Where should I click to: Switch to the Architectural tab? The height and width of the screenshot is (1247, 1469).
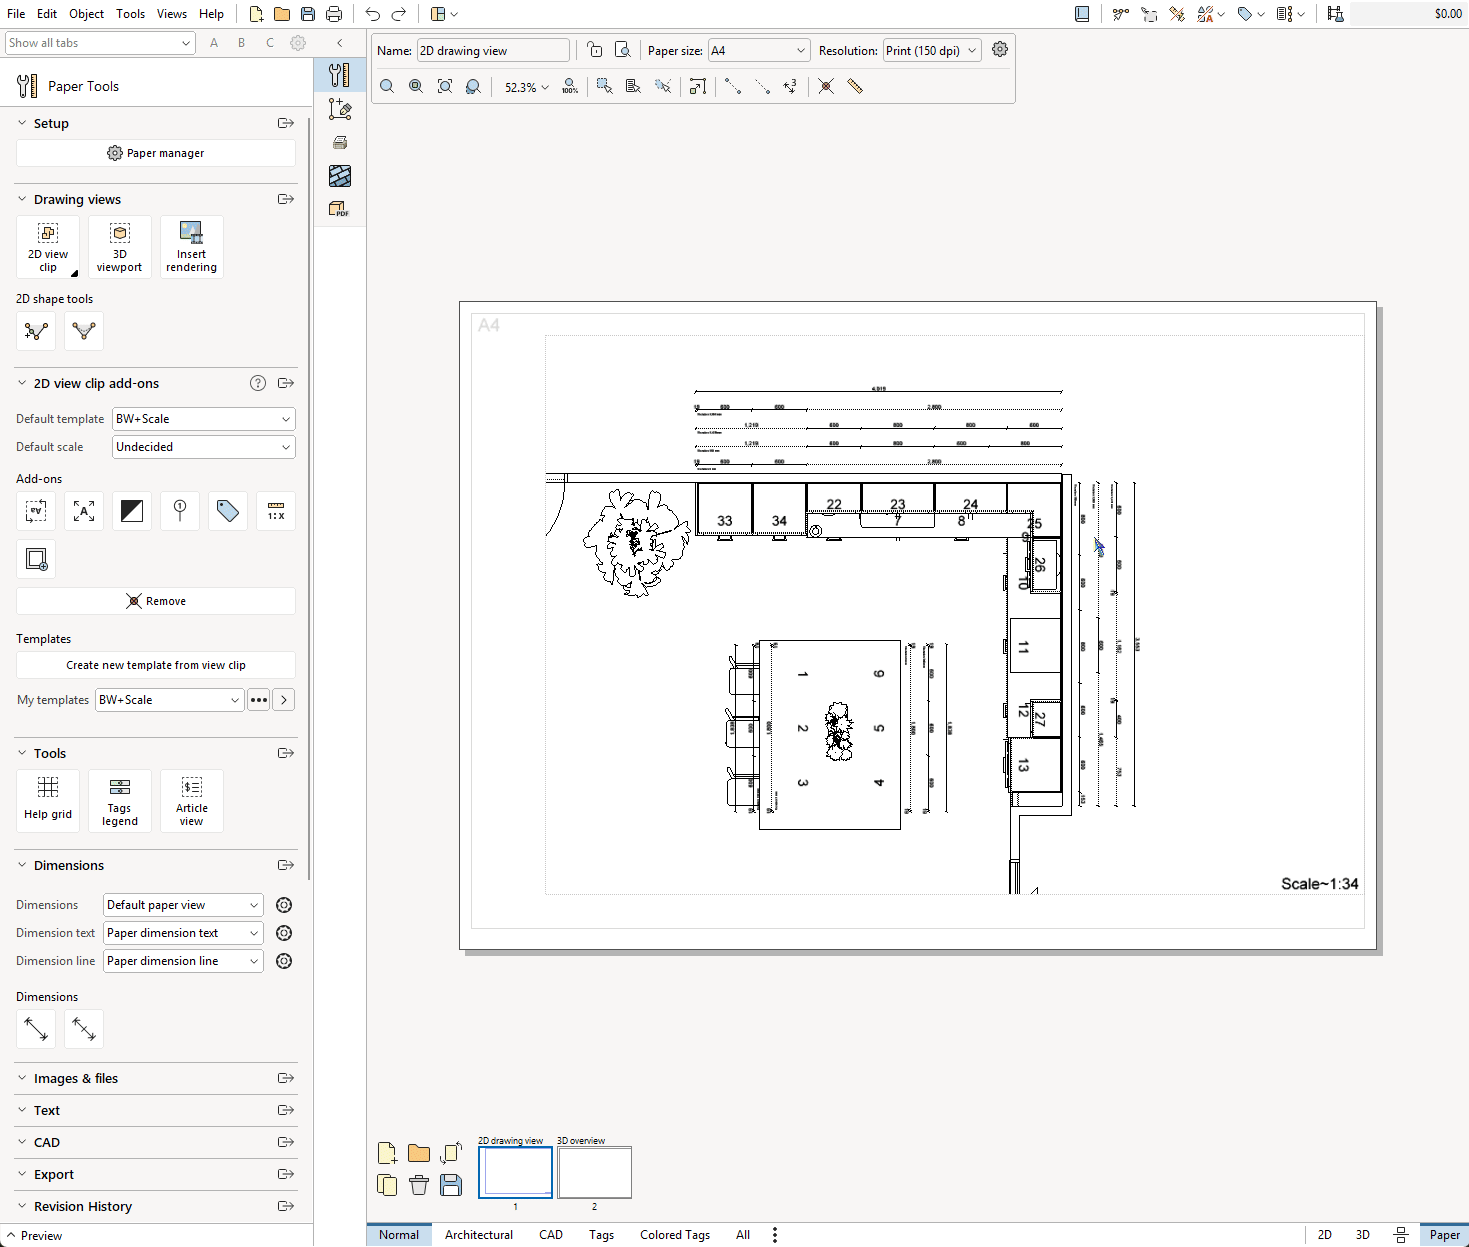tap(479, 1235)
